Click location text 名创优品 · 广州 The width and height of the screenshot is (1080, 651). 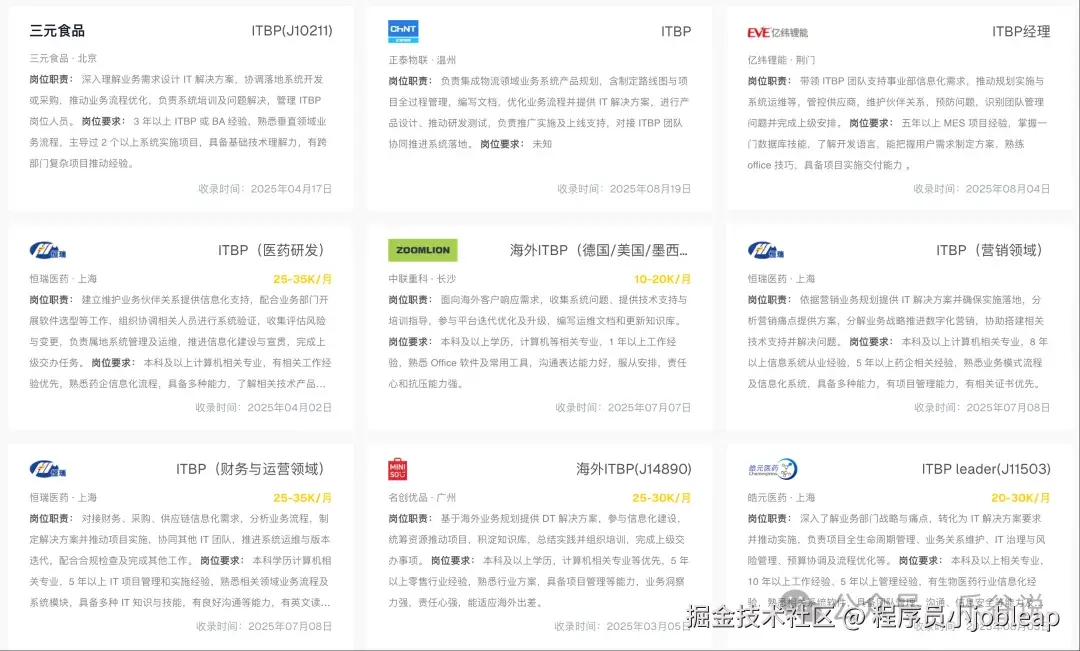coord(422,497)
